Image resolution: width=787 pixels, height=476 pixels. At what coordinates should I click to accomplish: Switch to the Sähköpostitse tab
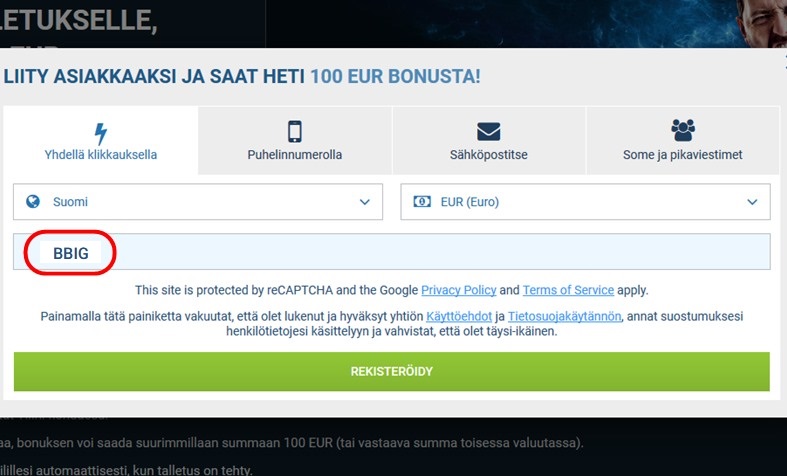click(x=488, y=155)
